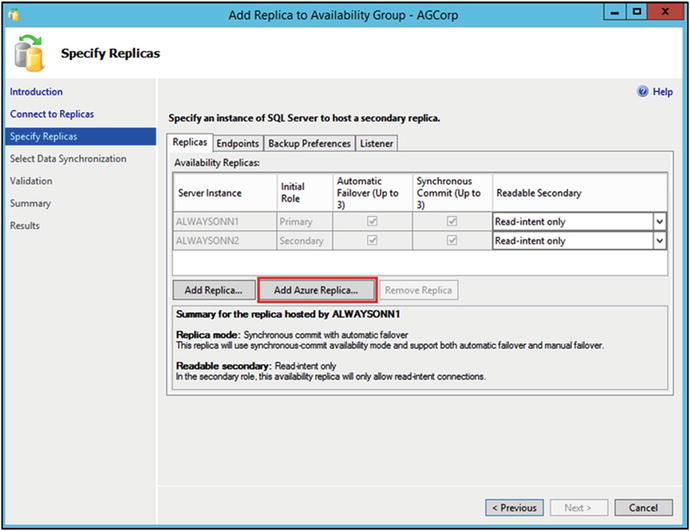Click the database replica wizard icon

point(29,53)
